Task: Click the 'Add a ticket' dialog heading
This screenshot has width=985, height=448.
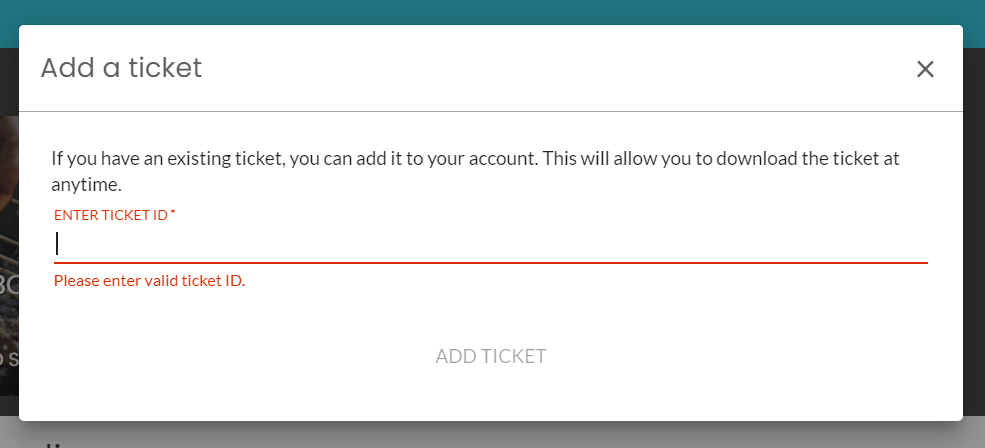Action: point(121,68)
